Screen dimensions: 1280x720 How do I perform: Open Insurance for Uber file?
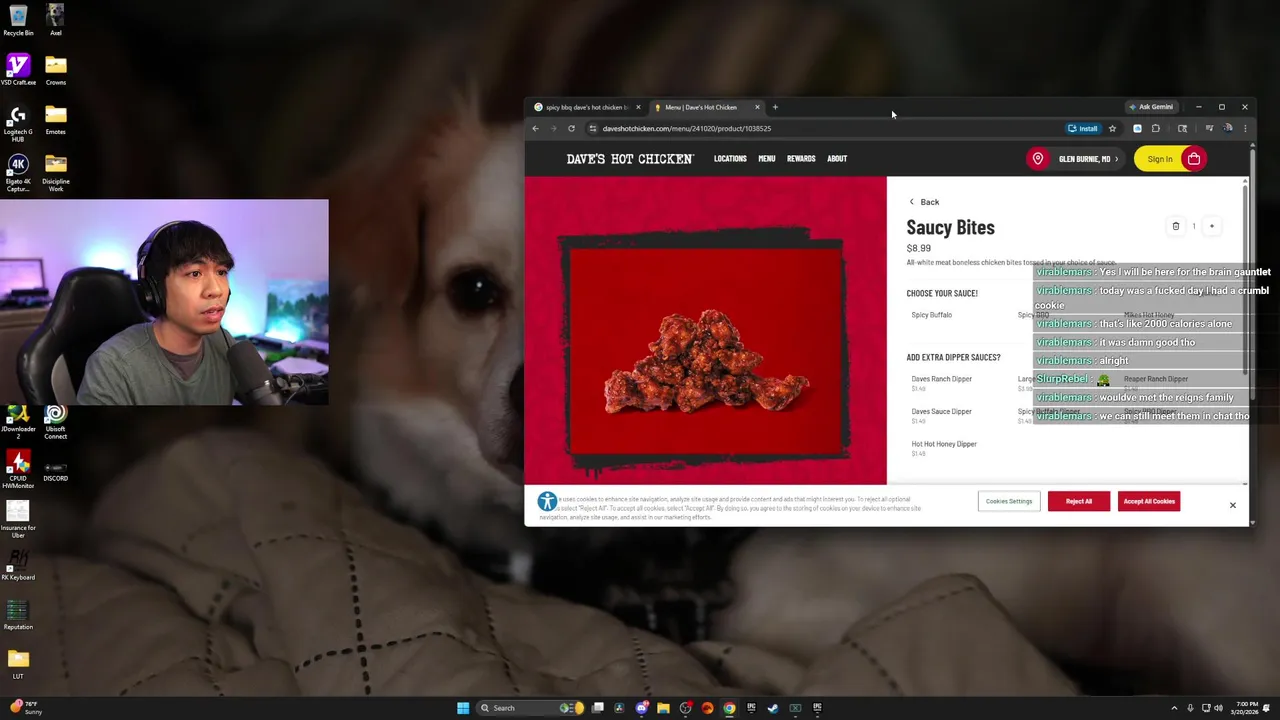click(18, 520)
